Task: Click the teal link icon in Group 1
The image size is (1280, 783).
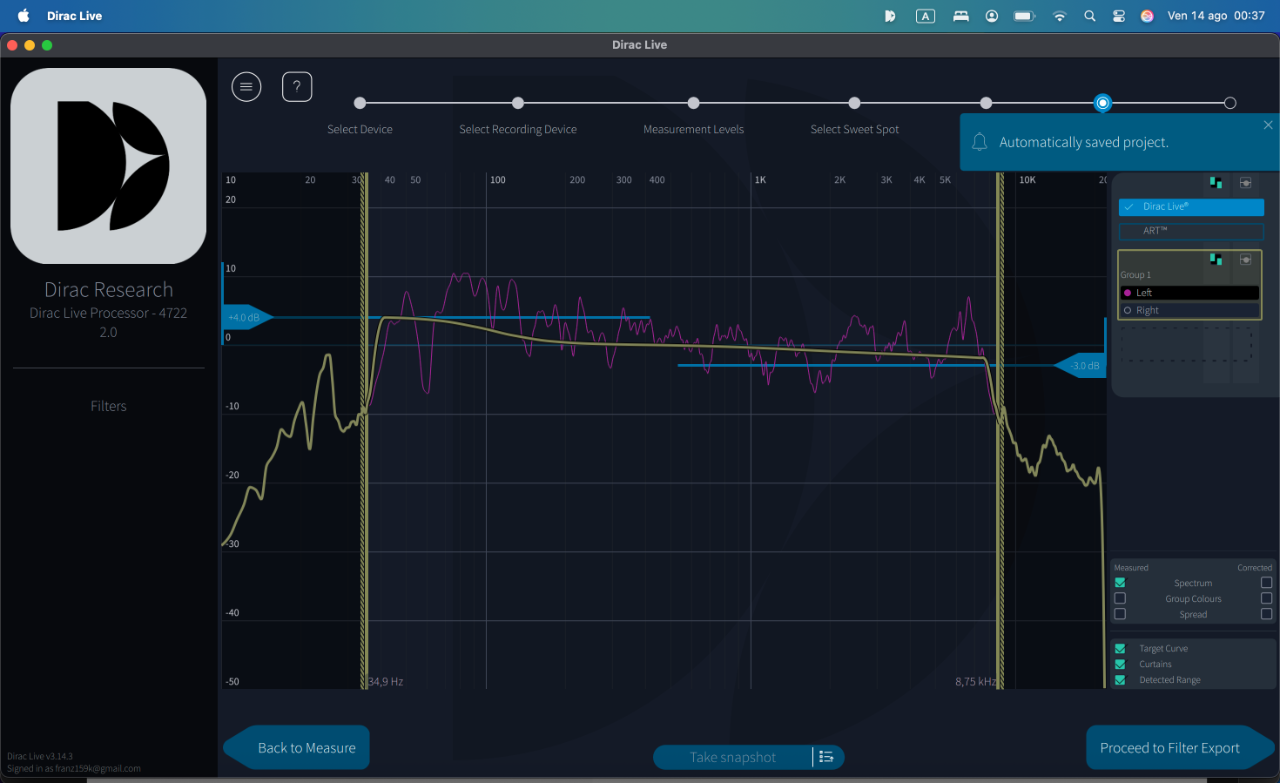Action: pos(1216,259)
